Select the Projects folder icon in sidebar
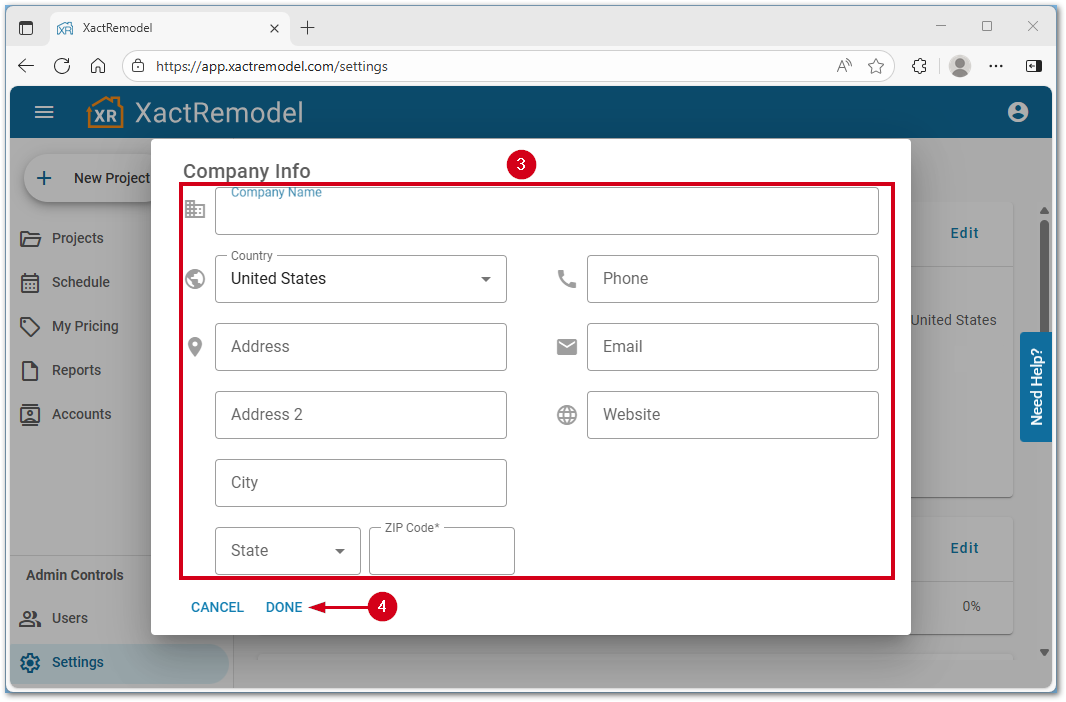The image size is (1066, 702). tap(31, 238)
